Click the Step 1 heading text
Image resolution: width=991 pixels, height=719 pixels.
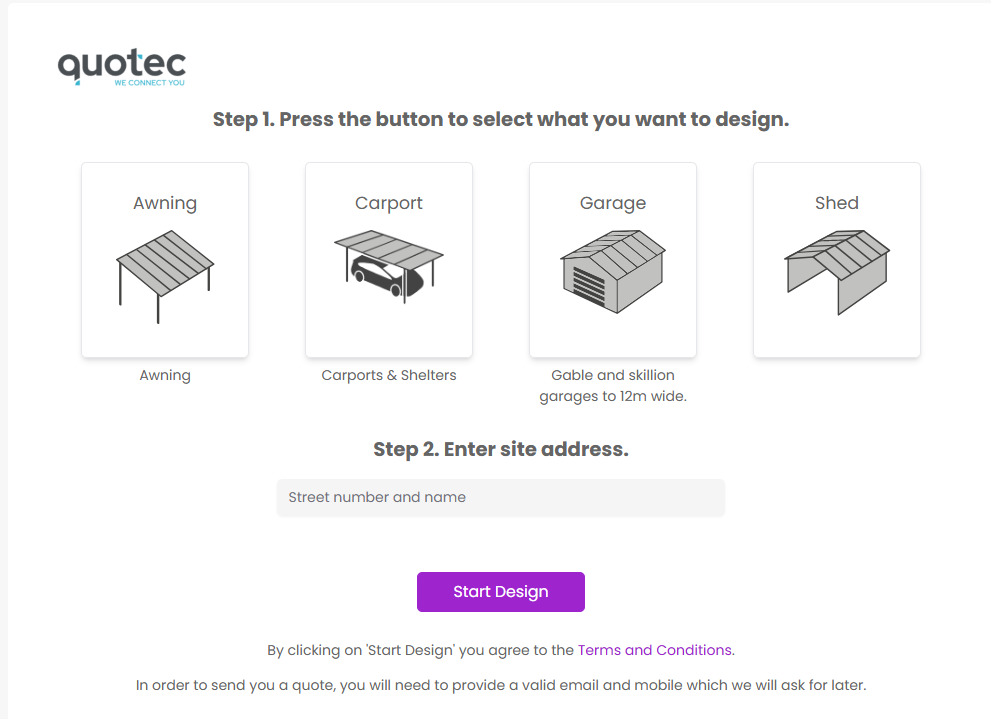pos(501,119)
